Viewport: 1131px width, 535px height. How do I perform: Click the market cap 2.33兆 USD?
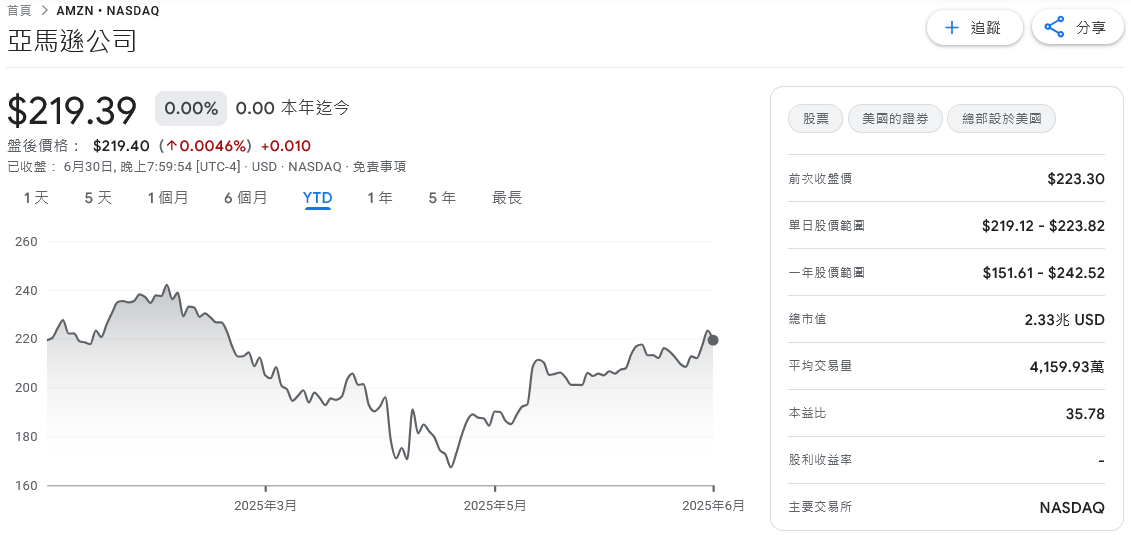click(1065, 319)
